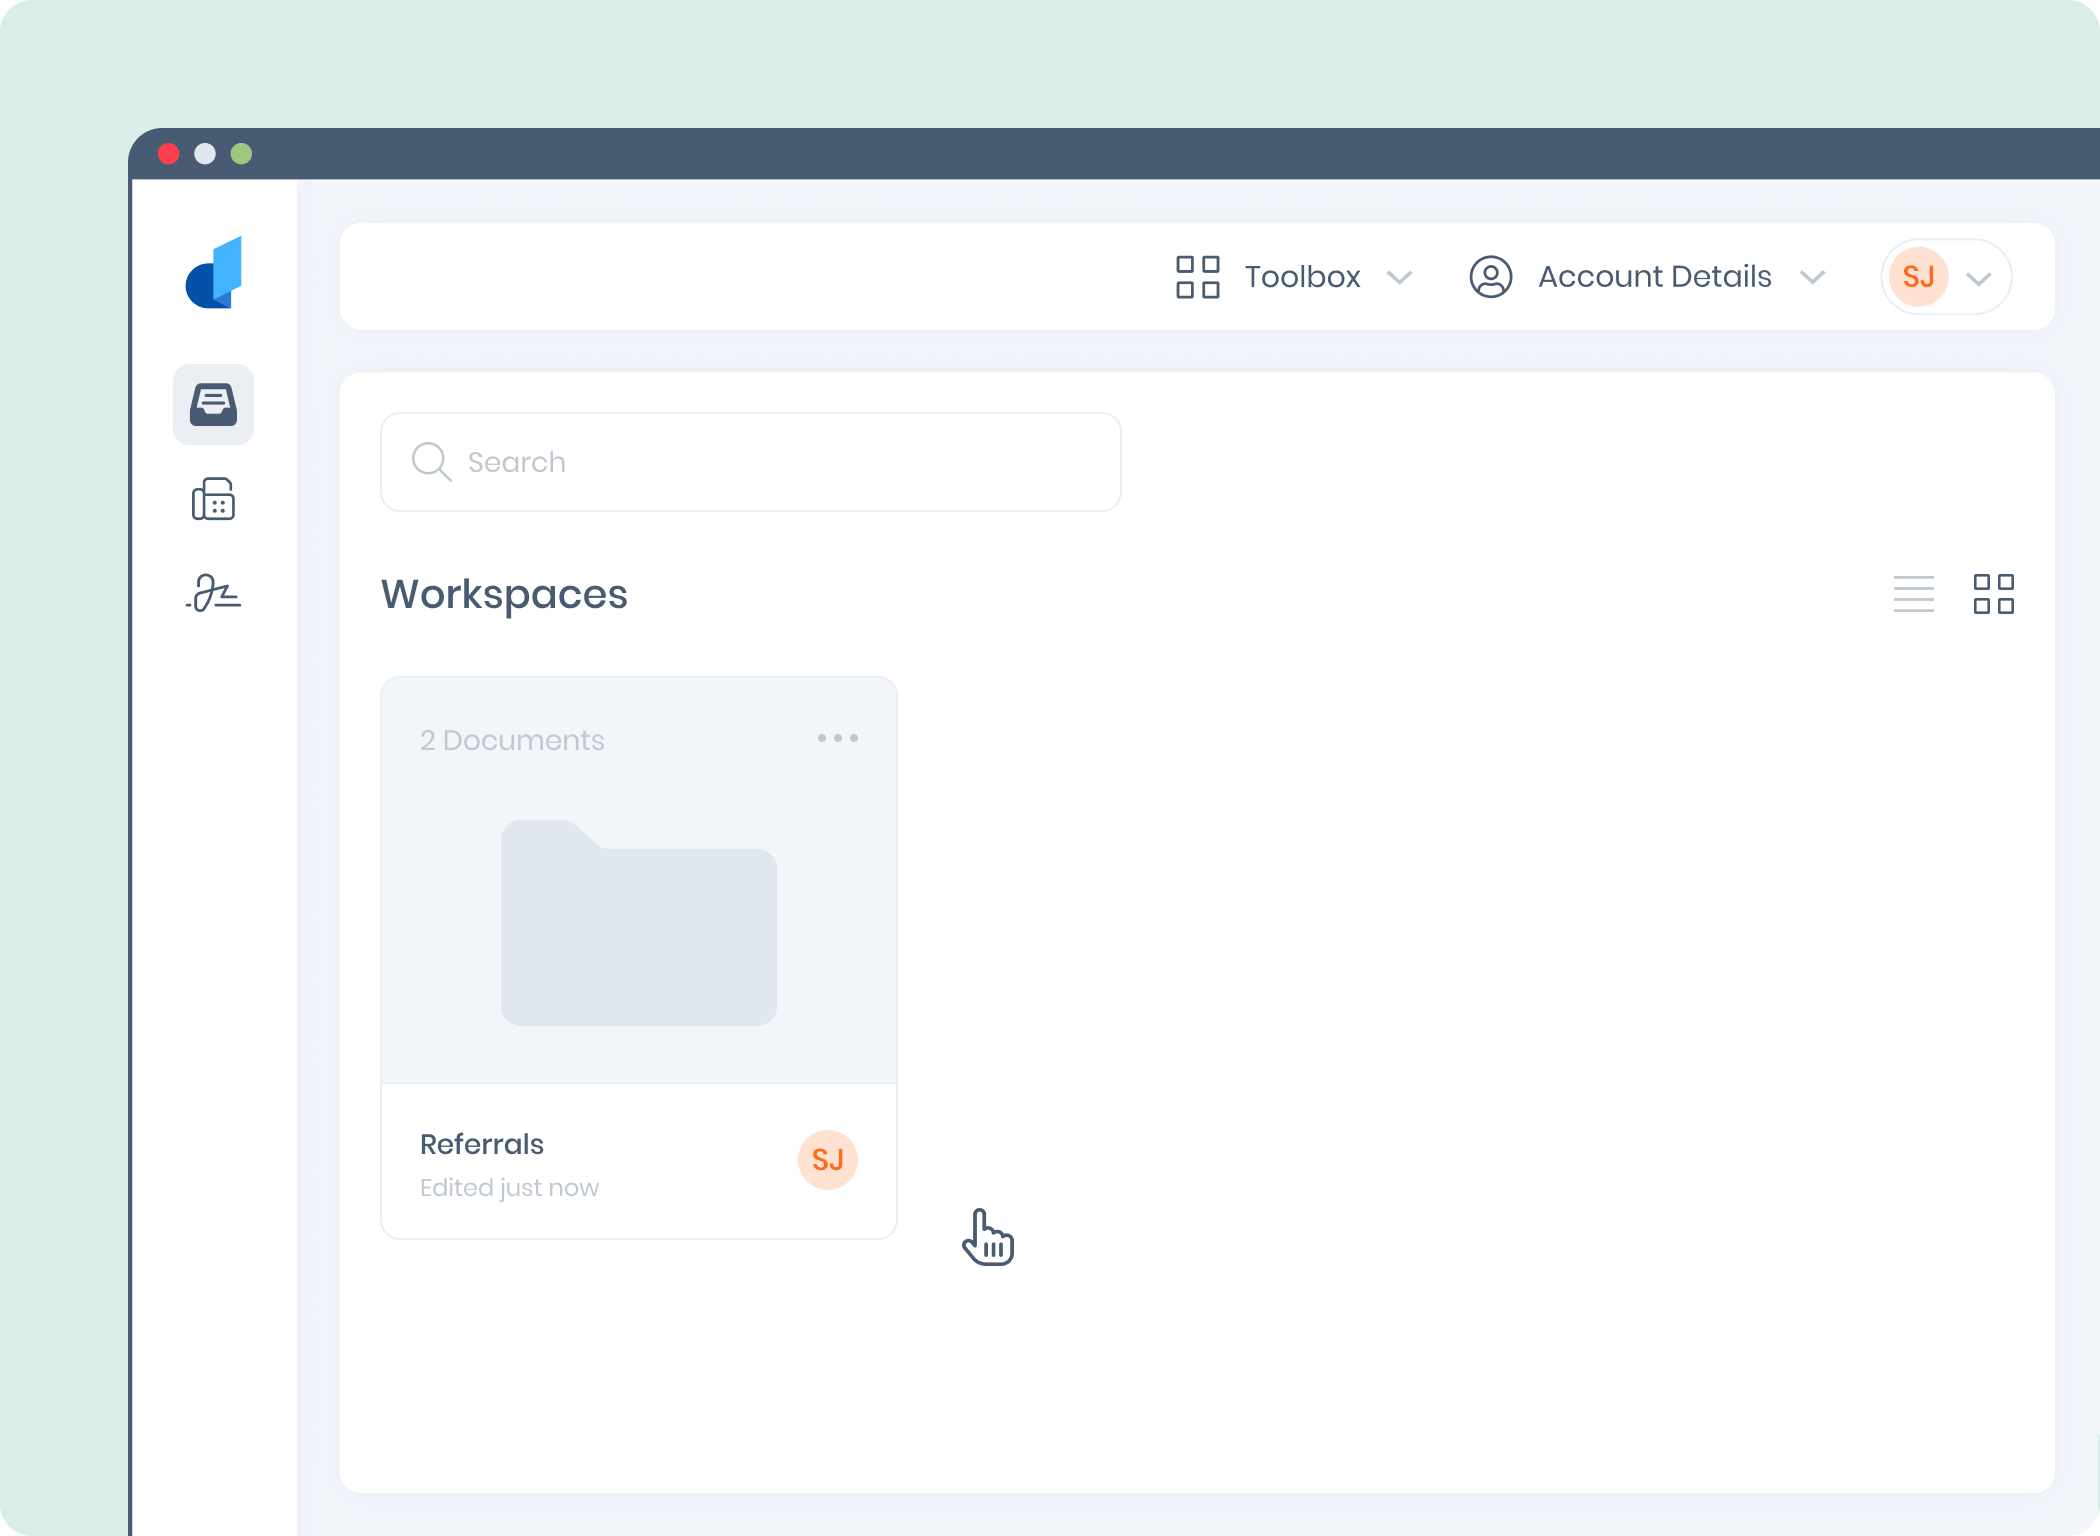Viewport: 2100px width, 1536px height.
Task: Open the signature sidebar icon
Action: pyautogui.click(x=213, y=593)
